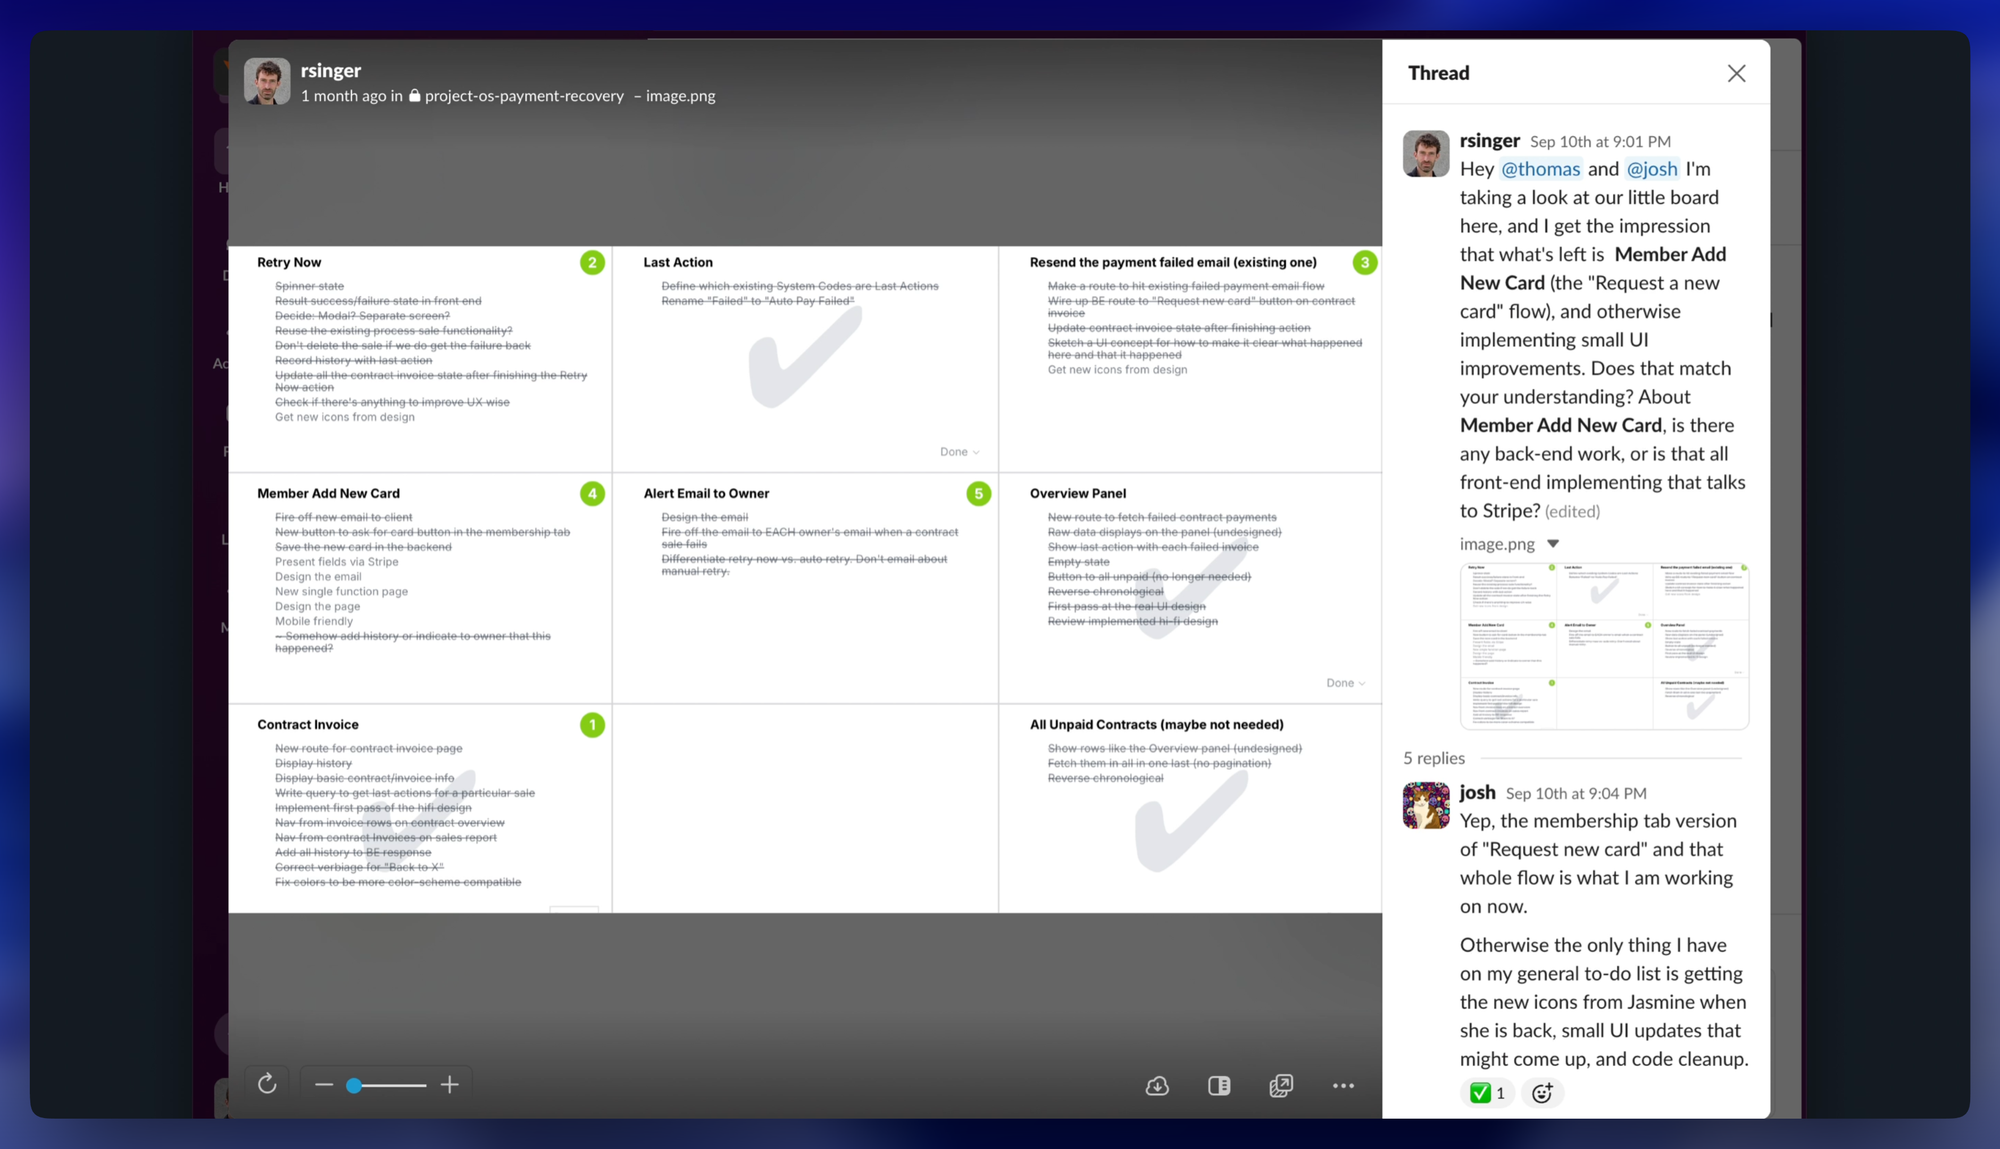Open image in new window icon
Viewport: 2000px width, 1149px height.
click(1281, 1086)
